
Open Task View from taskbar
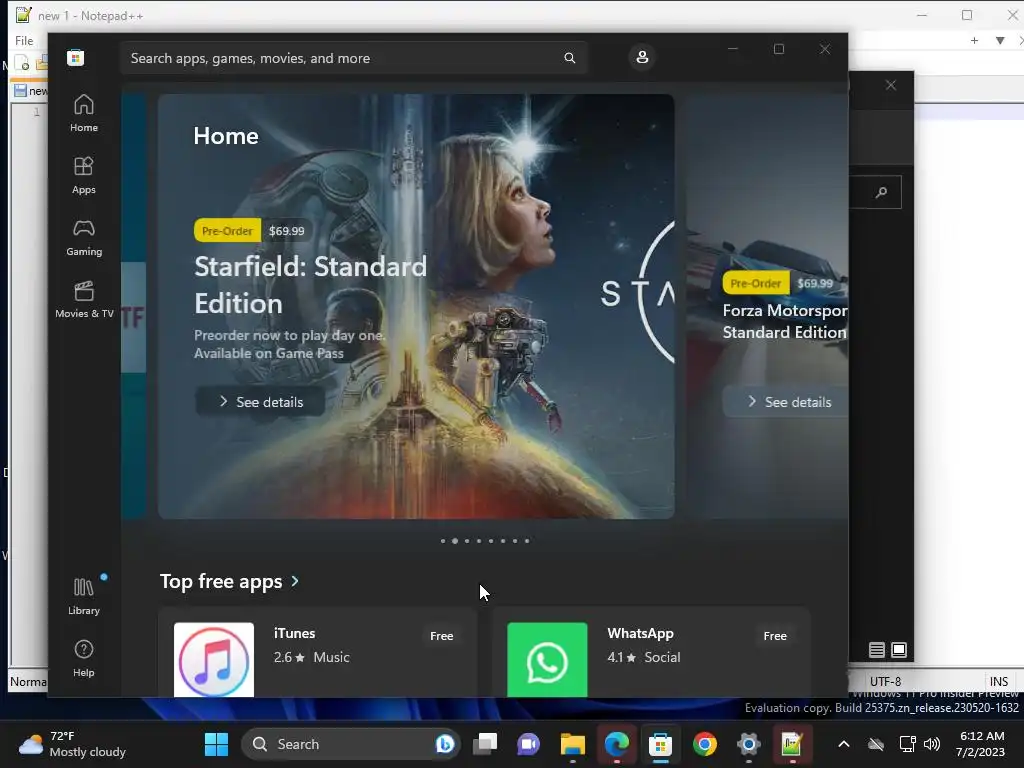point(485,744)
